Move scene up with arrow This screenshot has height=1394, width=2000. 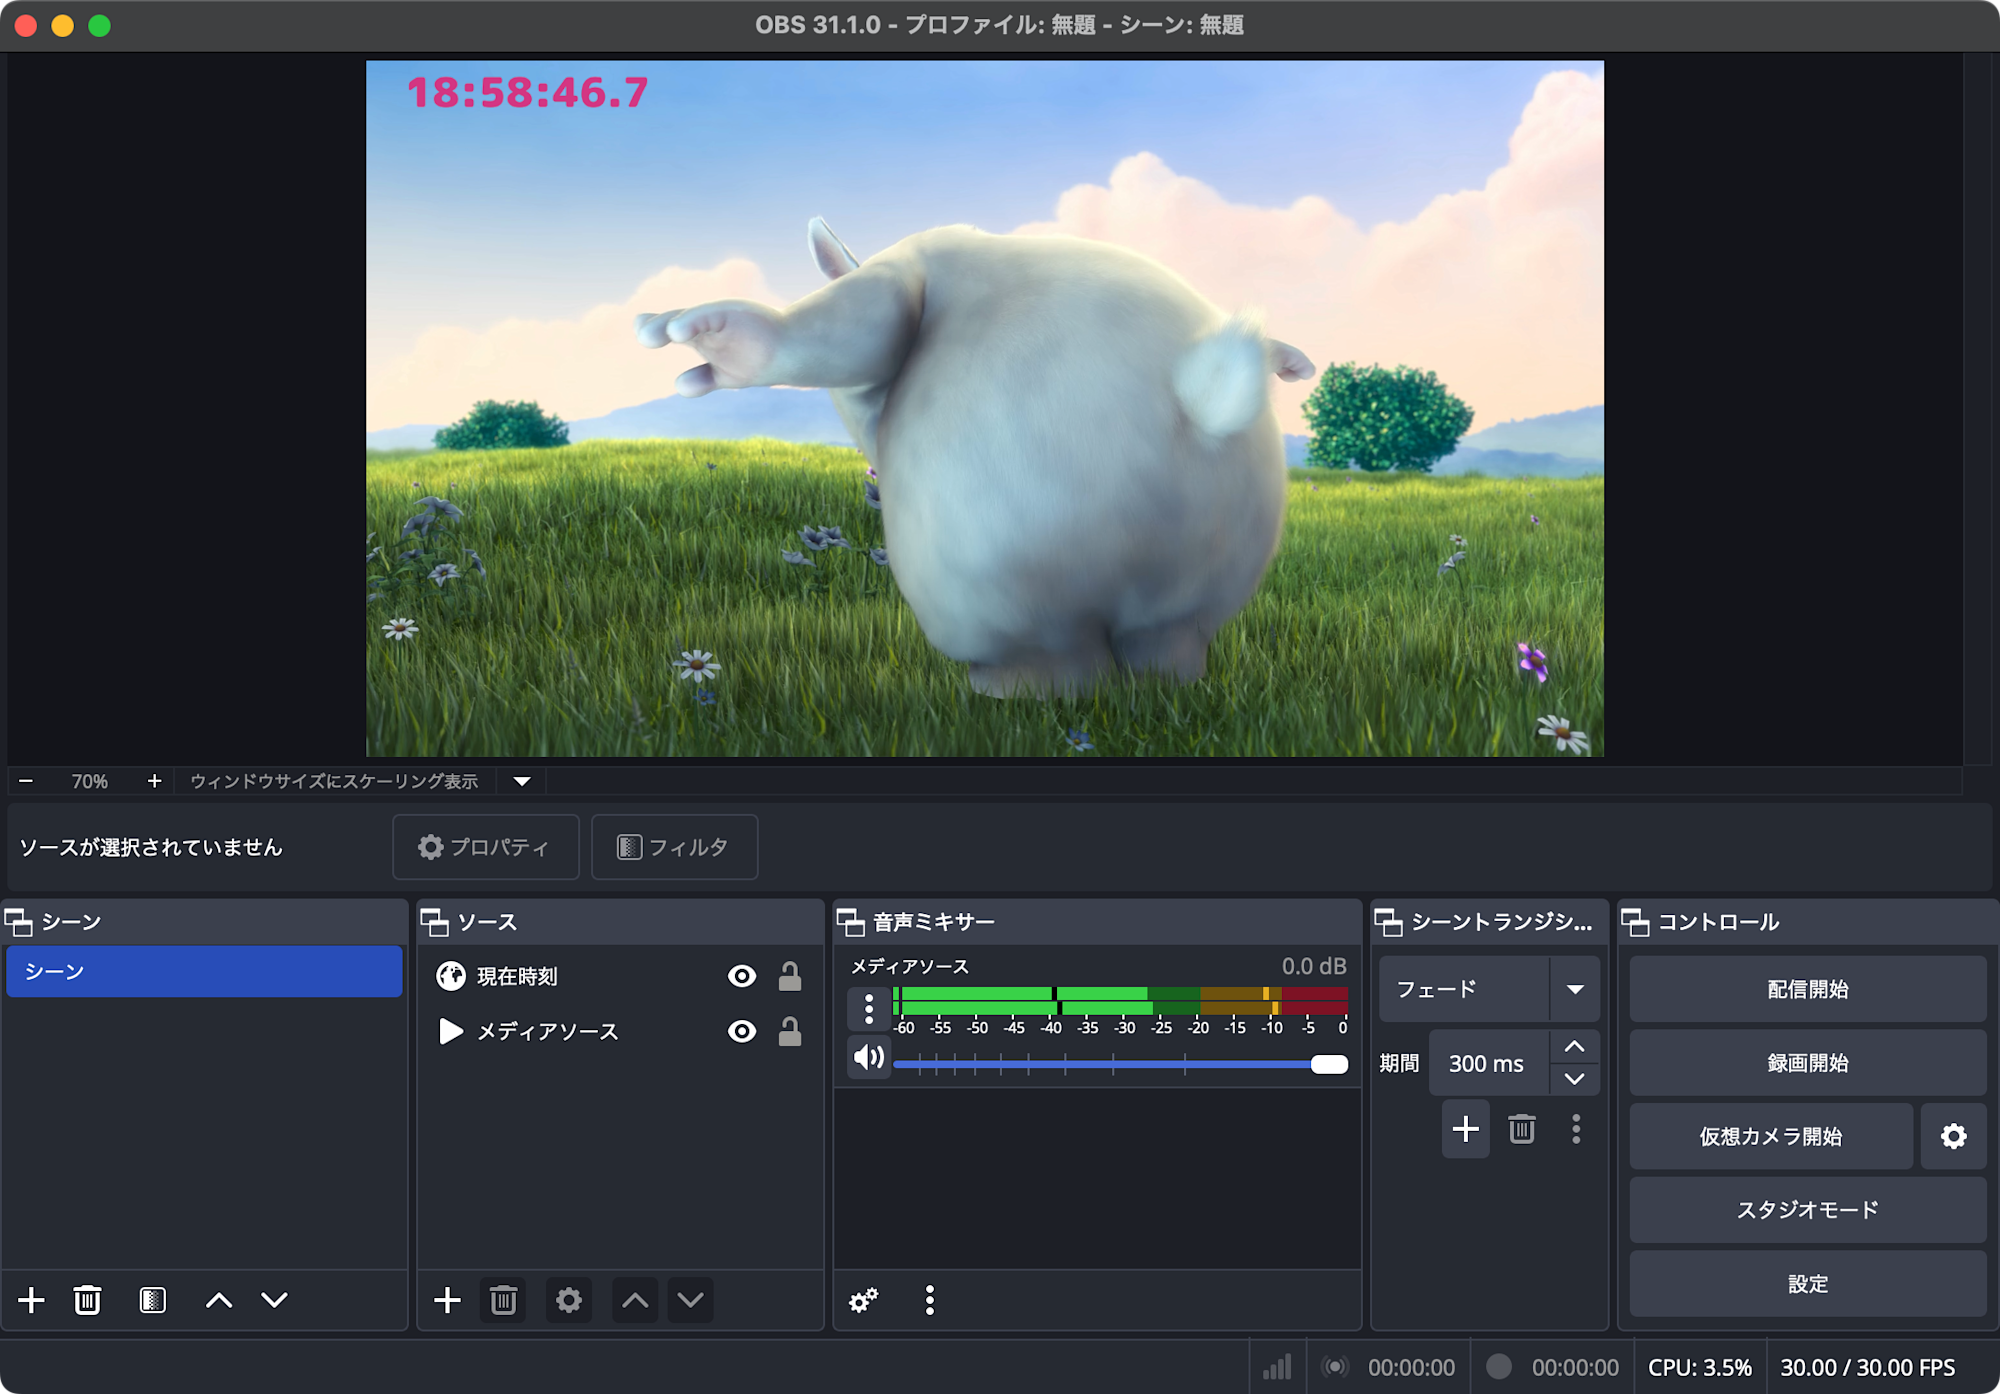[219, 1300]
